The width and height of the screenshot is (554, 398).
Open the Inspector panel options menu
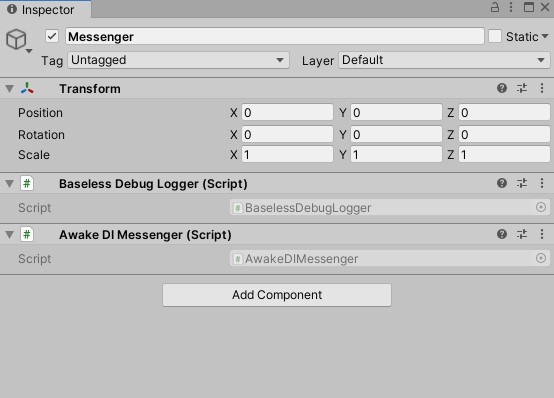tap(511, 7)
